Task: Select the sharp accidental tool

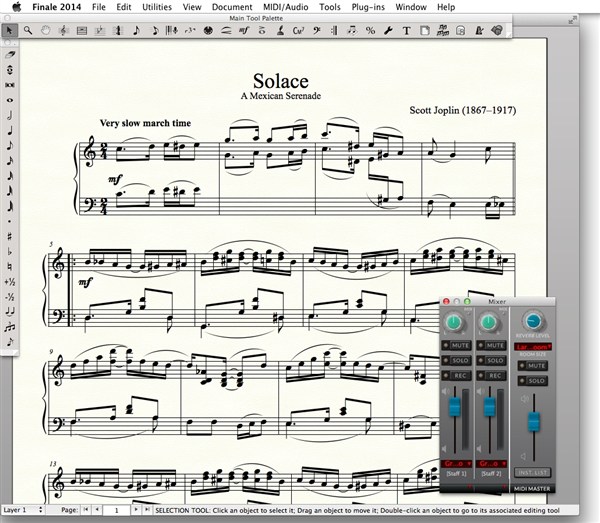Action: tap(10, 236)
